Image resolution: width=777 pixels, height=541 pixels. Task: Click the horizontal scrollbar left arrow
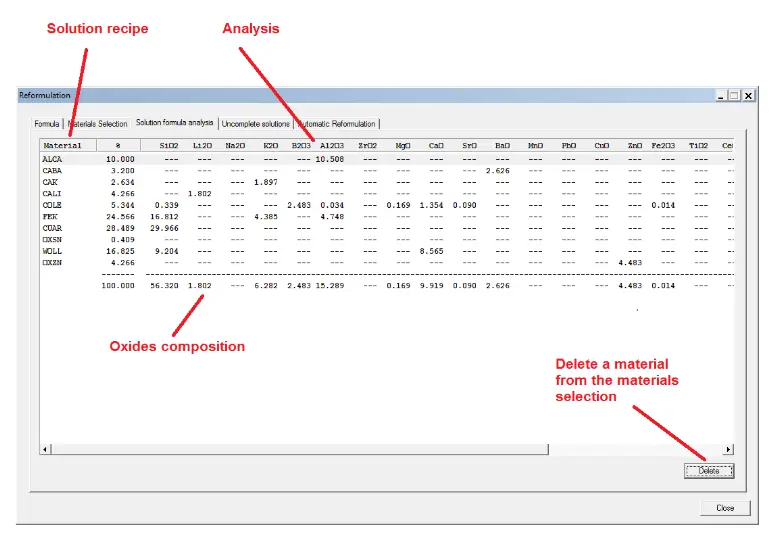(45, 451)
